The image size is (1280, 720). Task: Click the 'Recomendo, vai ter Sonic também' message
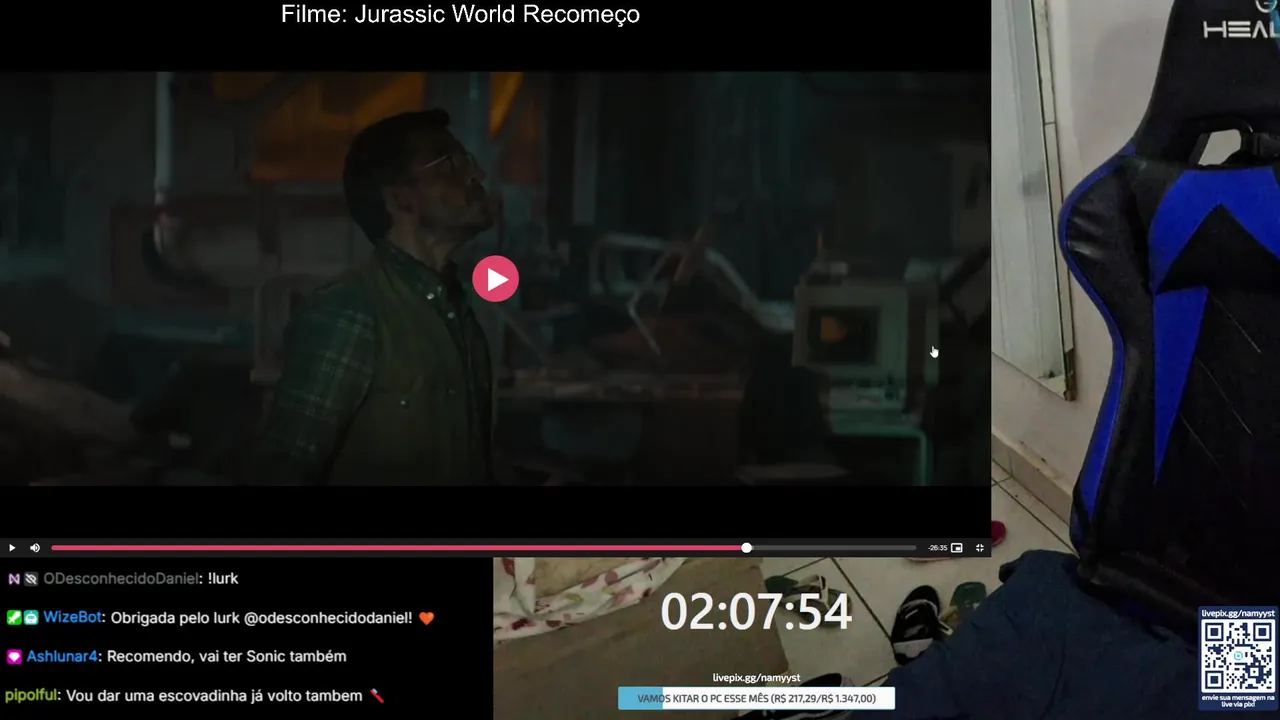click(x=226, y=657)
